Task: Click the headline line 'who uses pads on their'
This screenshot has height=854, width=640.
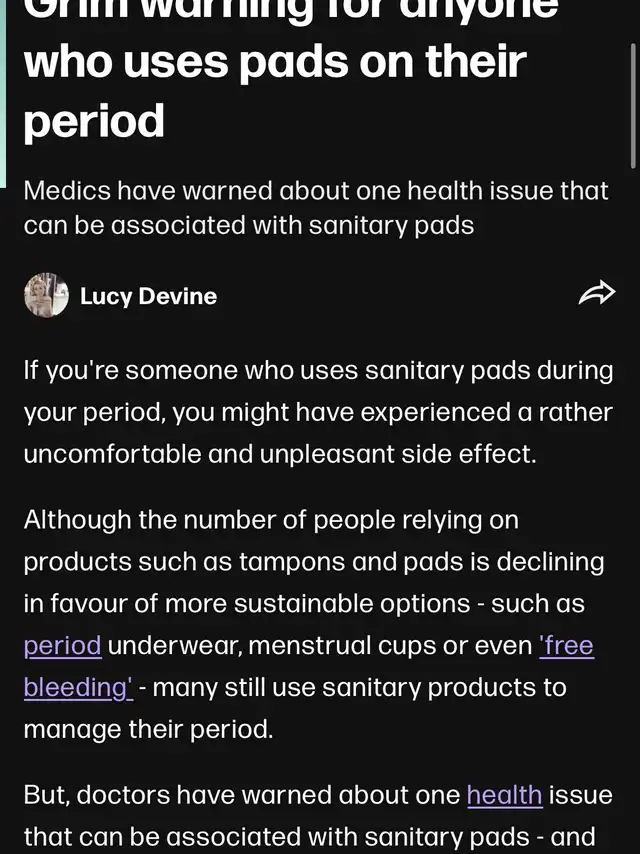Action: [x=274, y=62]
